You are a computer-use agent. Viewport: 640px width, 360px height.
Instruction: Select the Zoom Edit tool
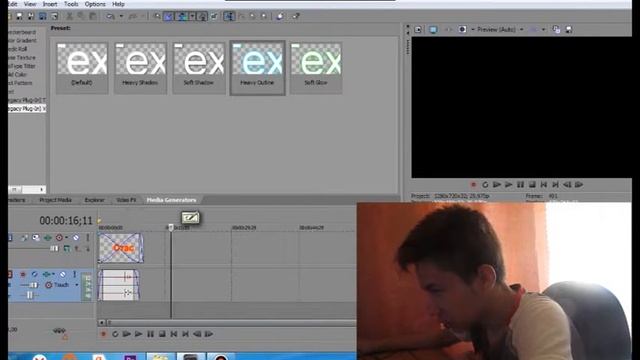pyautogui.click(x=264, y=16)
